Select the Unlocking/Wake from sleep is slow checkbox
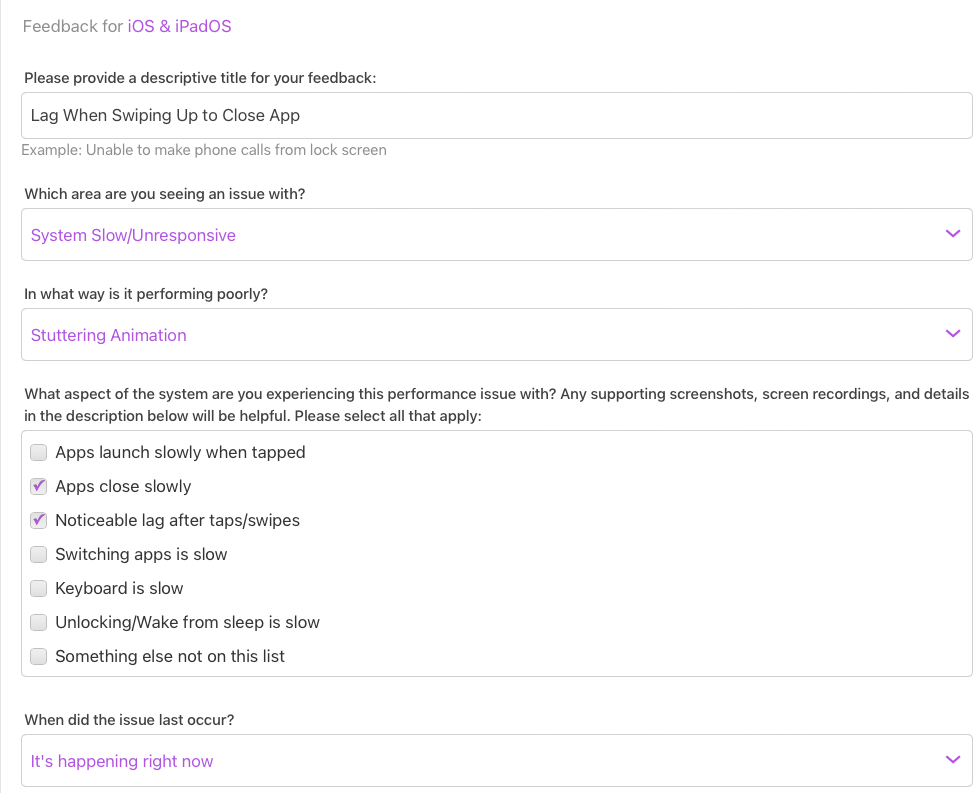Screen dimensions: 980x793 39,623
